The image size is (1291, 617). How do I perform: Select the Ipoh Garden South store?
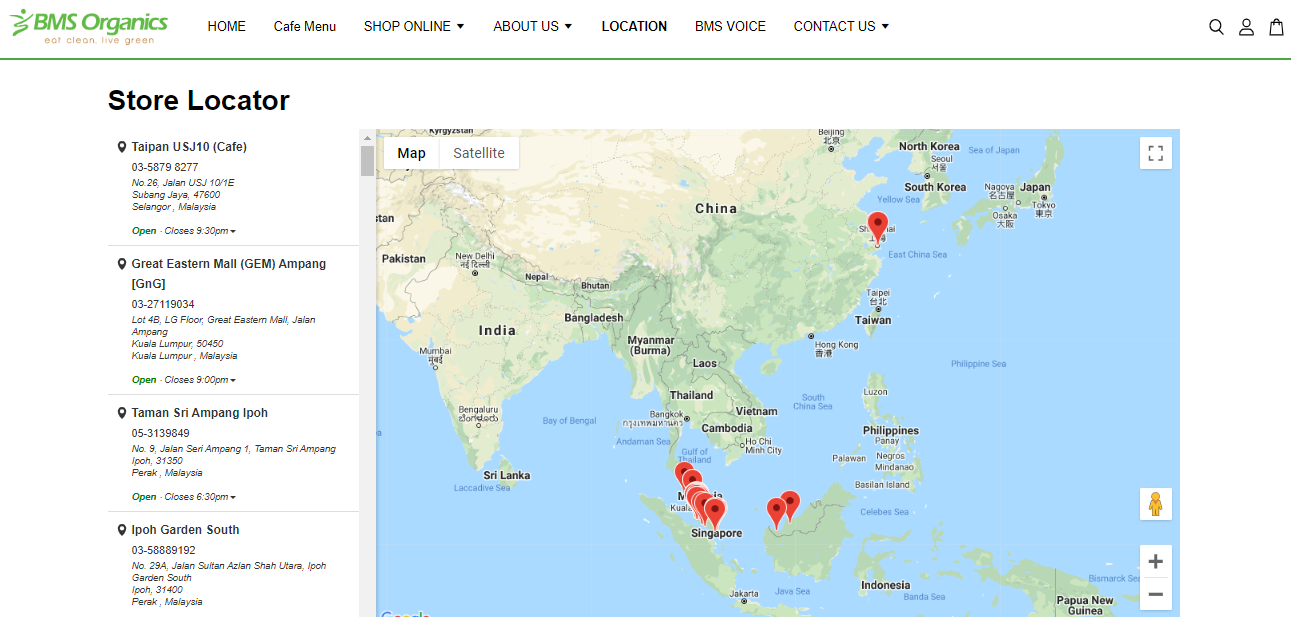coord(186,530)
